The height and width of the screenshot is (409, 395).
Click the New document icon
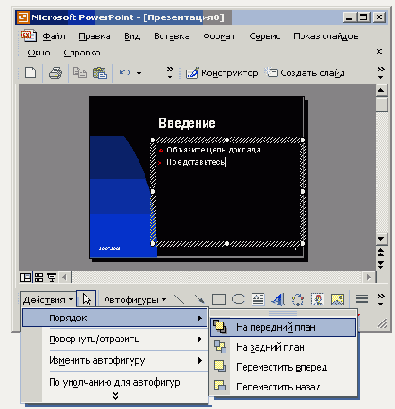pos(31,73)
